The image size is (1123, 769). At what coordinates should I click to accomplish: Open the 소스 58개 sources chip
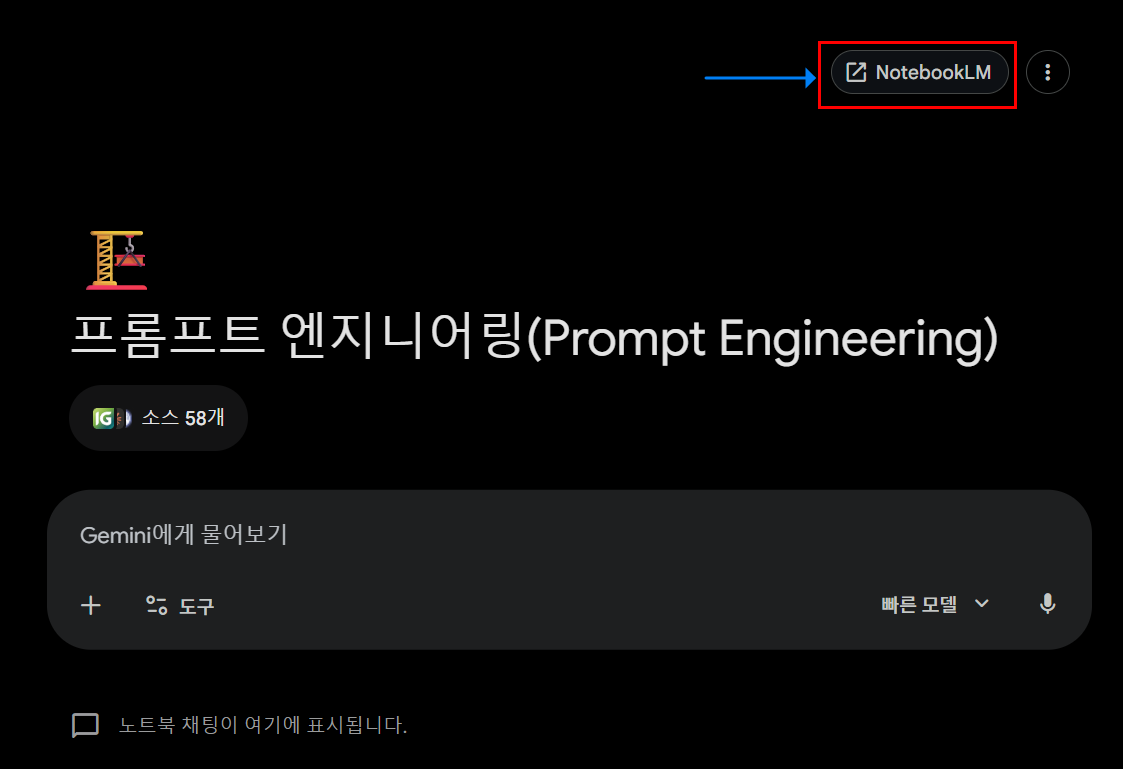[158, 418]
